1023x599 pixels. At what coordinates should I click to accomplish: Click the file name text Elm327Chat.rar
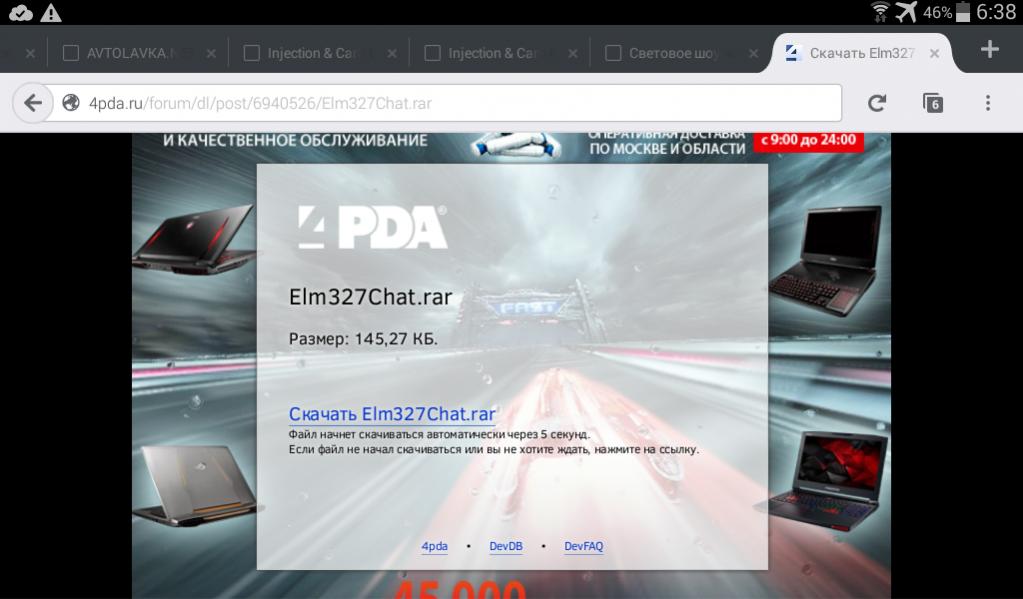(370, 297)
